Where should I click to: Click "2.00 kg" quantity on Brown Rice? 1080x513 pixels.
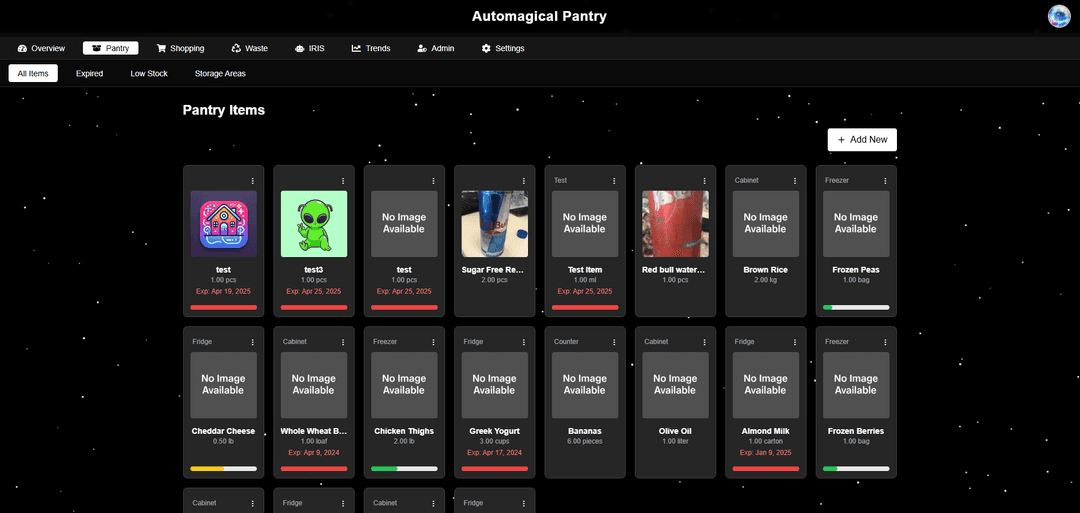766,280
